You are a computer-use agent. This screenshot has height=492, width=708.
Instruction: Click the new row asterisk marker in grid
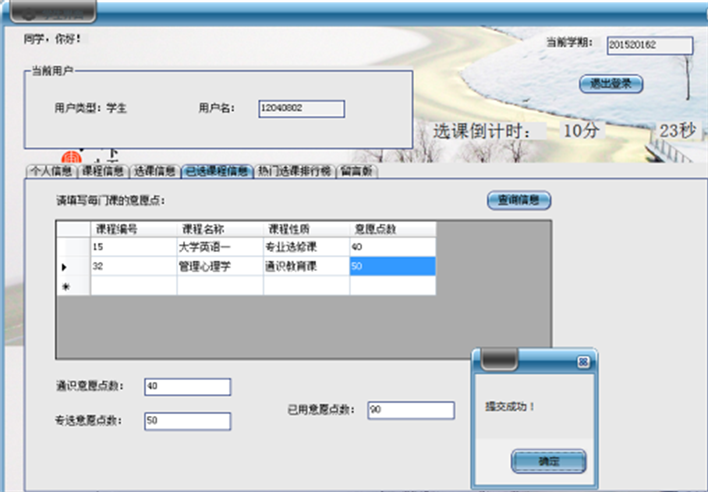pyautogui.click(x=72, y=286)
